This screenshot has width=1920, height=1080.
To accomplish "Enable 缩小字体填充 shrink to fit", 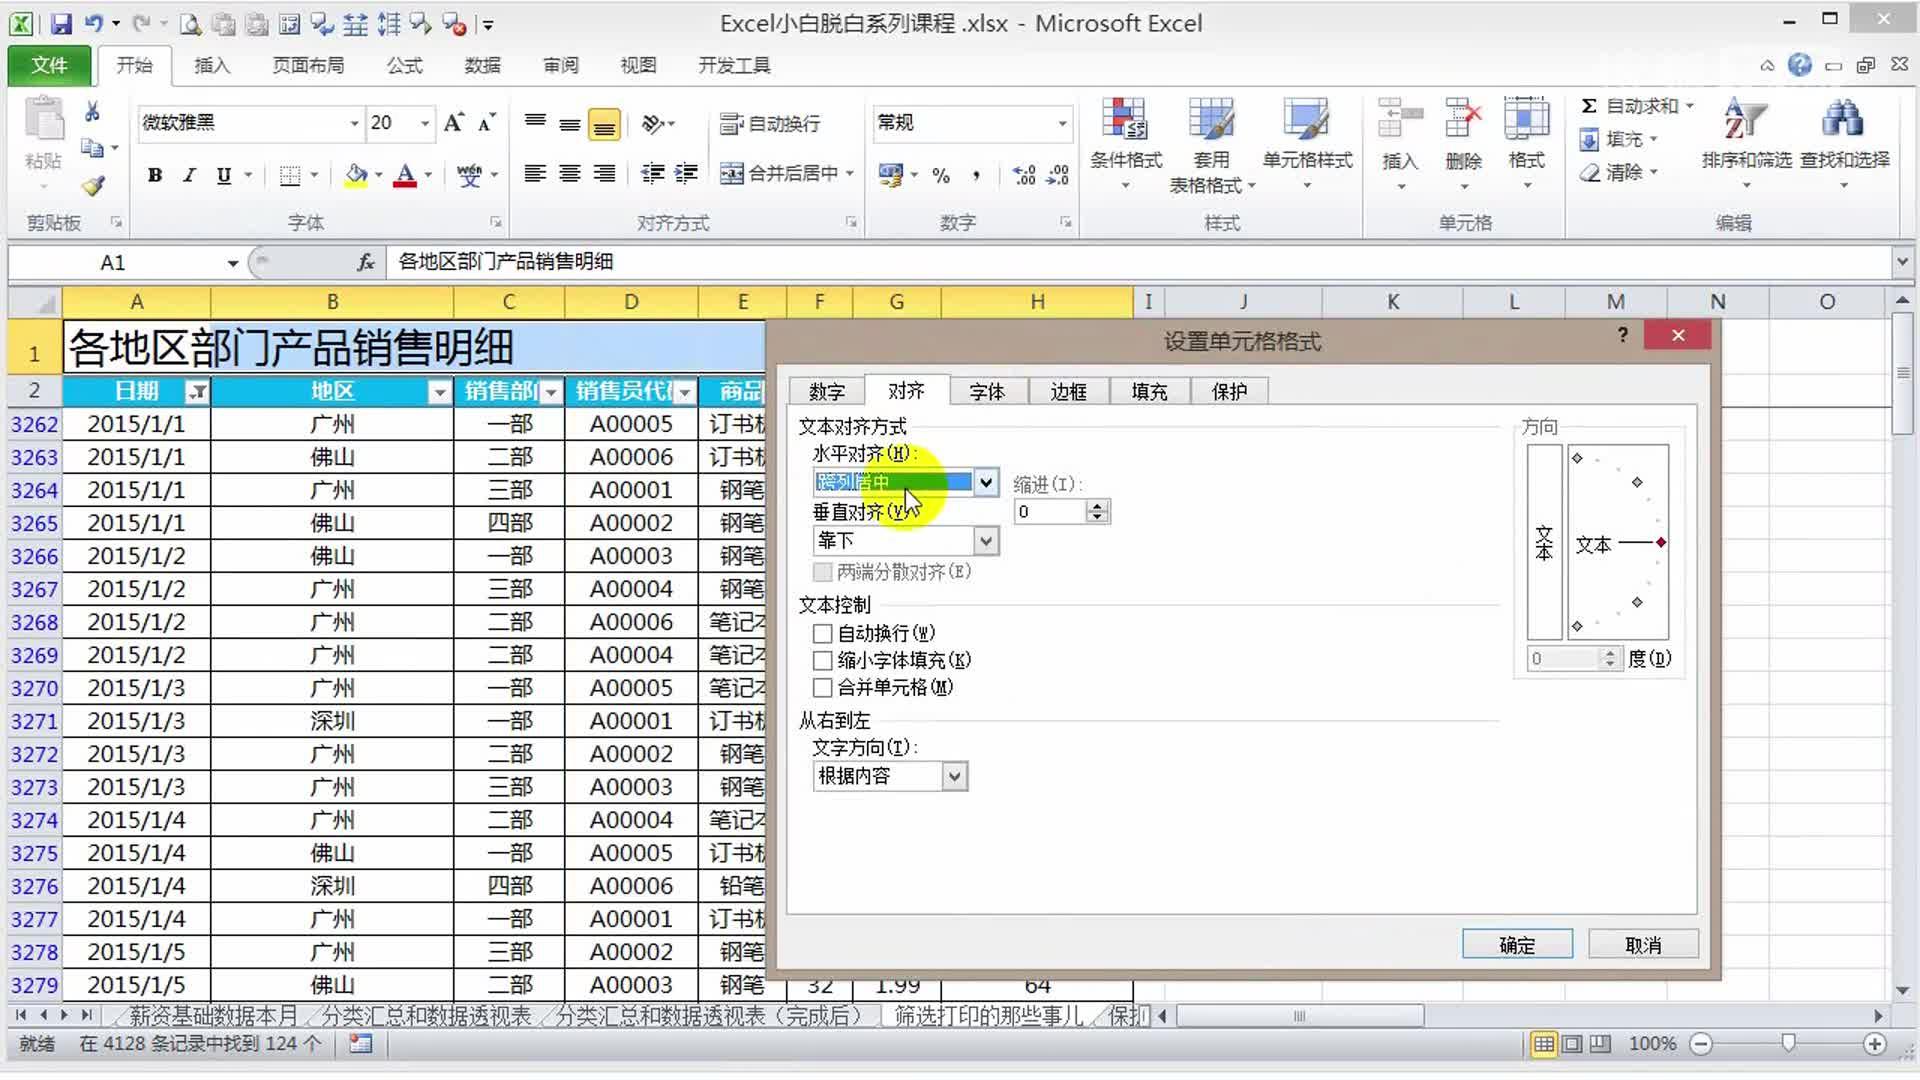I will 822,660.
